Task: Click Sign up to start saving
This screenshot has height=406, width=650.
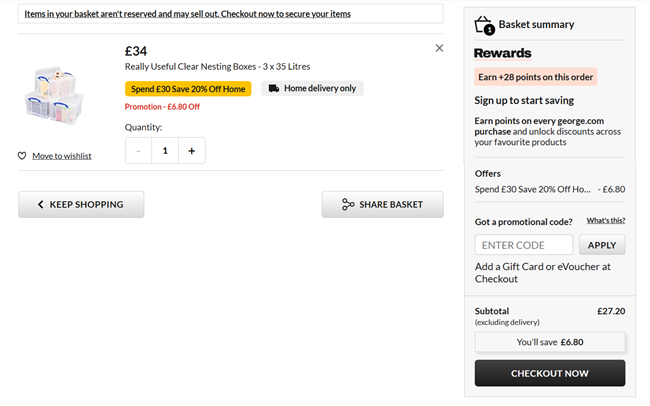Action: pos(524,100)
